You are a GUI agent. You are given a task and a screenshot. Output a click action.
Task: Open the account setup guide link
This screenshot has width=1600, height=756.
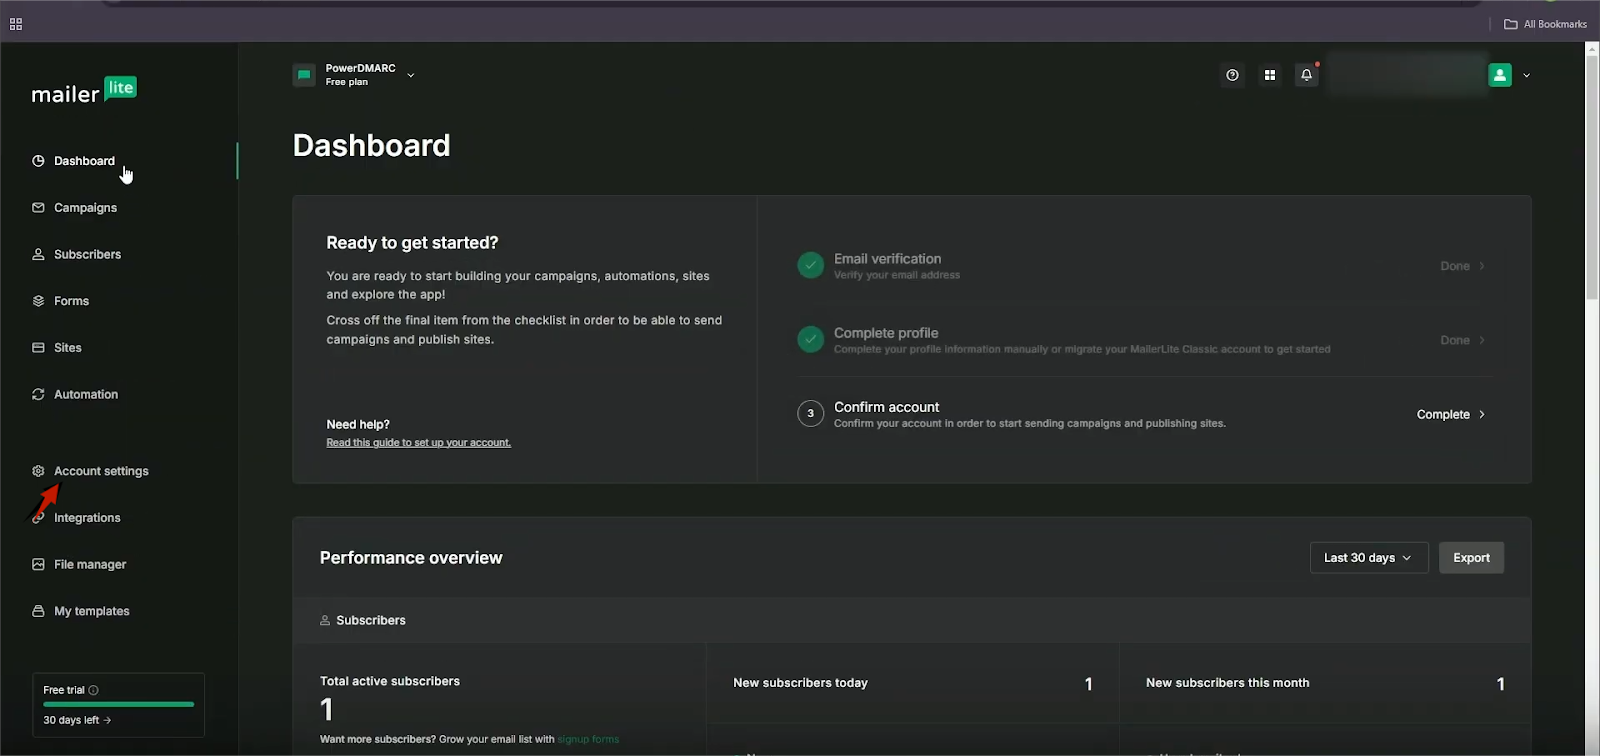click(x=418, y=443)
